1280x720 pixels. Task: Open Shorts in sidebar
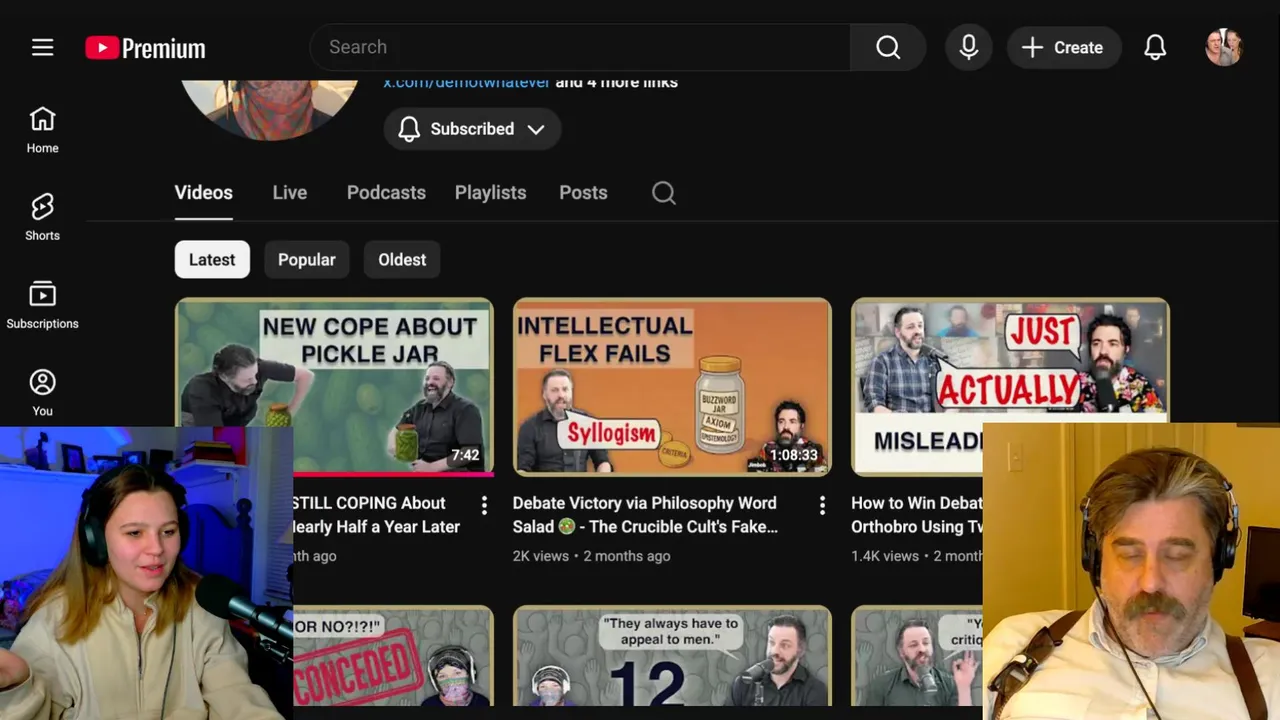point(42,218)
